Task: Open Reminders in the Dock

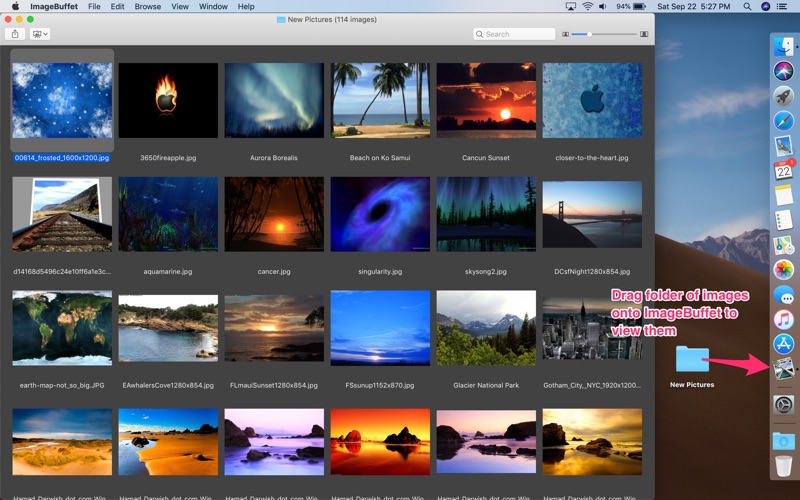Action: [784, 220]
